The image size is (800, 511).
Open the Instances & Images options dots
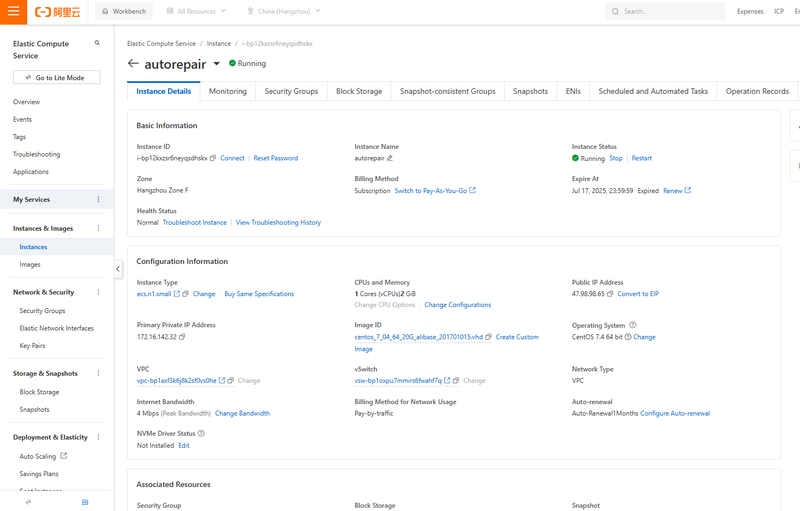point(98,228)
